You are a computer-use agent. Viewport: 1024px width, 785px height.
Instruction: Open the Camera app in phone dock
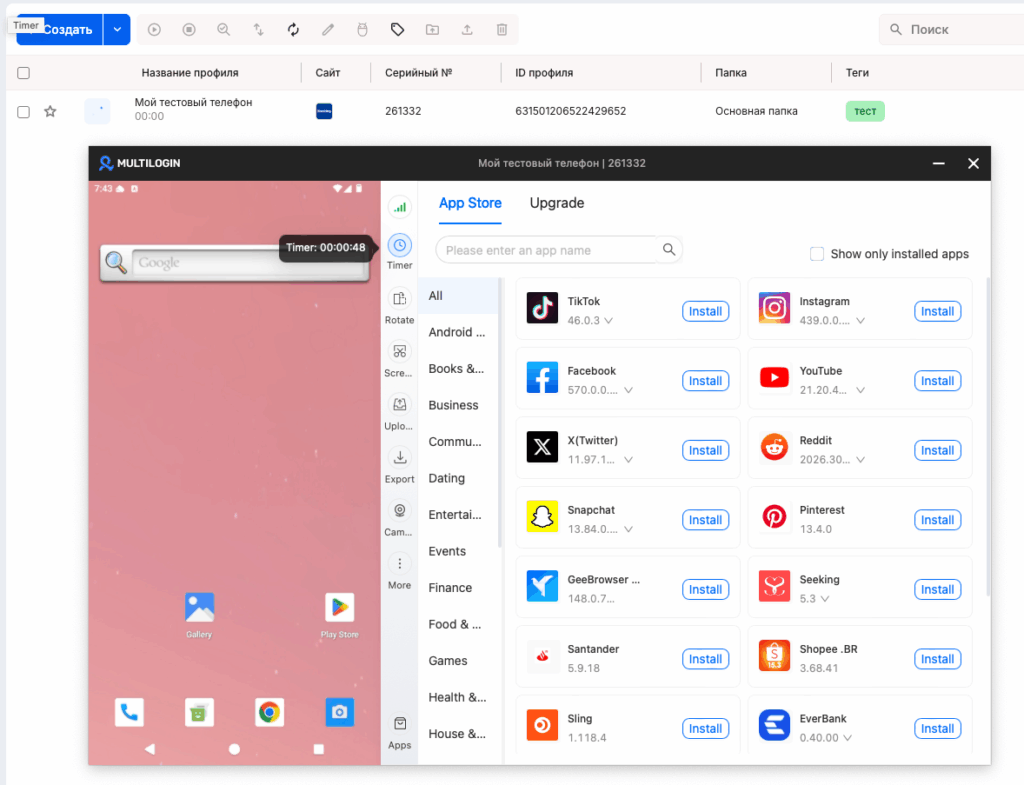point(340,712)
